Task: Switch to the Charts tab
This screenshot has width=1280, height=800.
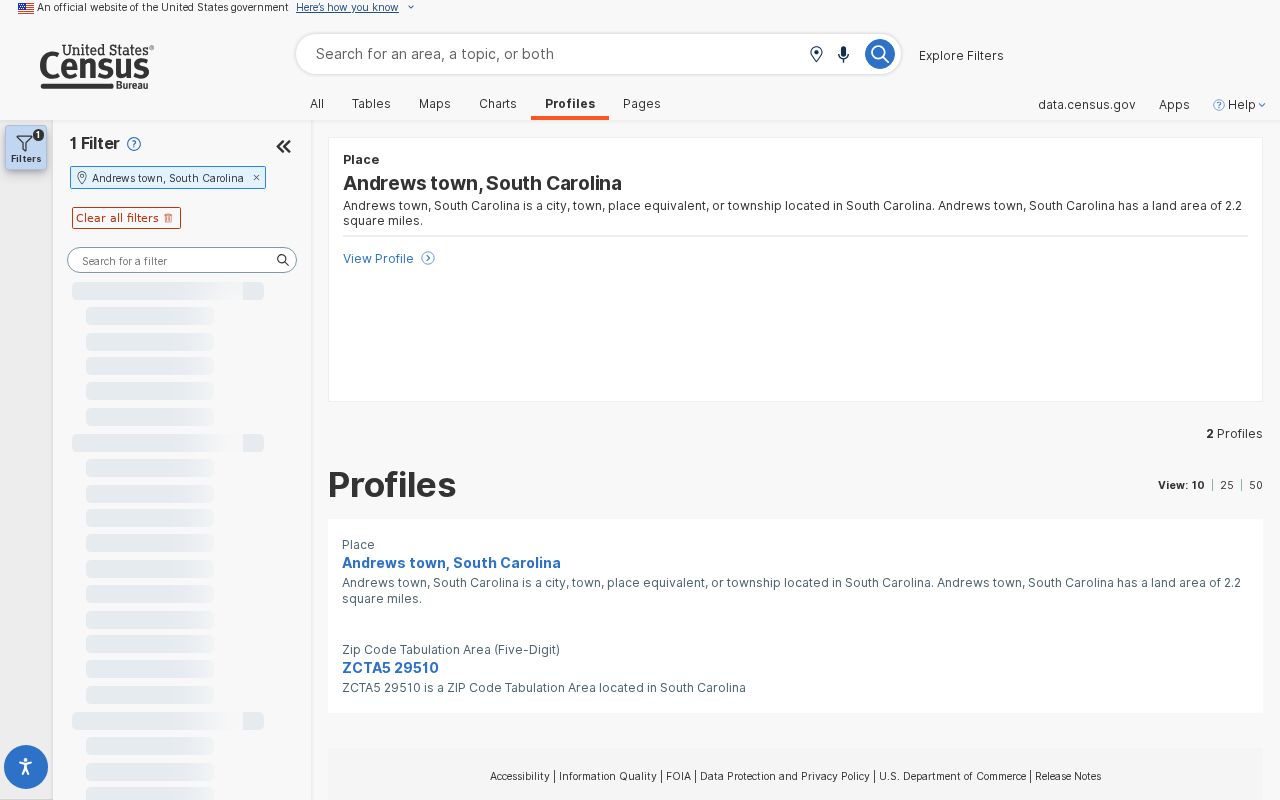Action: 498,104
